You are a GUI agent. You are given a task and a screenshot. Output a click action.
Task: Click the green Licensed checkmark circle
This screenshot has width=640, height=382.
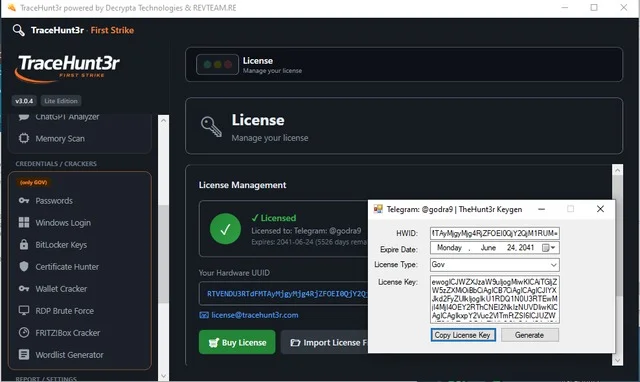(x=225, y=229)
